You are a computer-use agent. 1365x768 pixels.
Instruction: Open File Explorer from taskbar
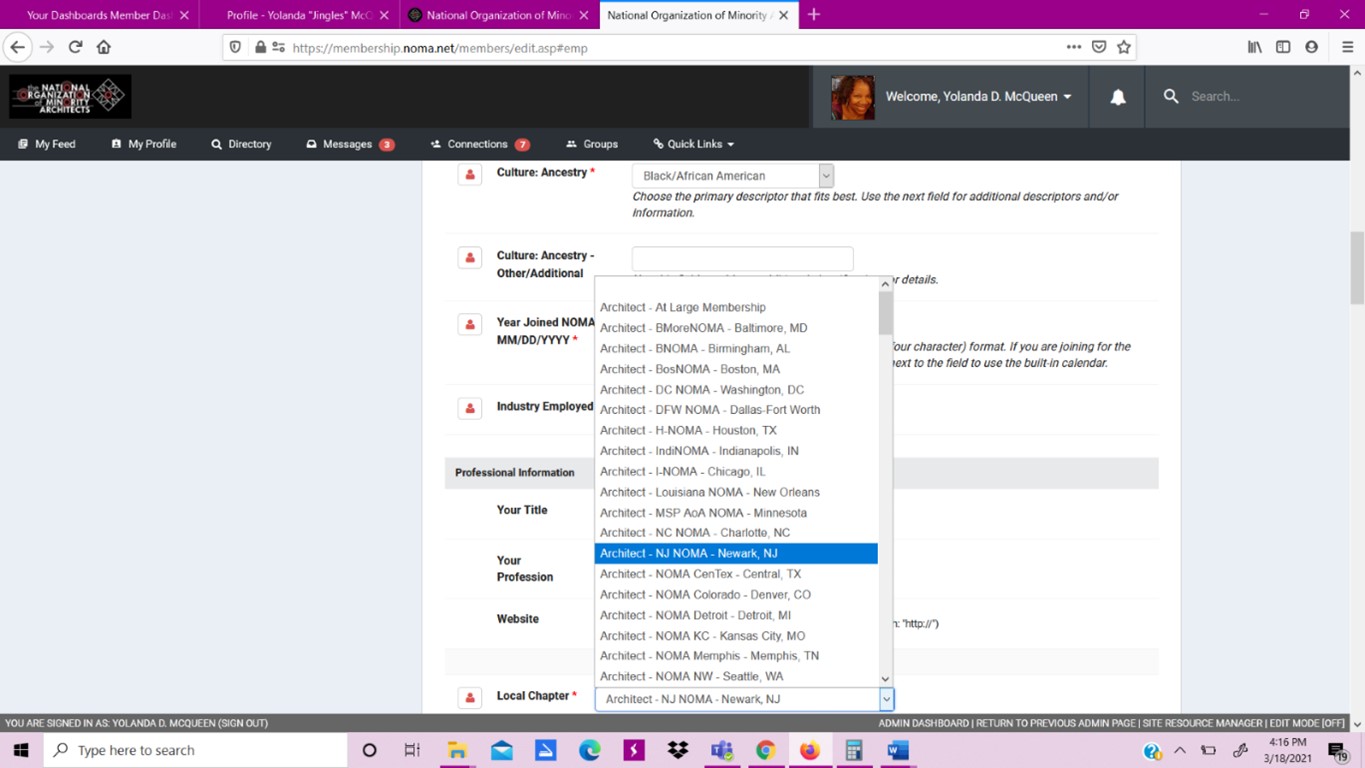point(457,750)
